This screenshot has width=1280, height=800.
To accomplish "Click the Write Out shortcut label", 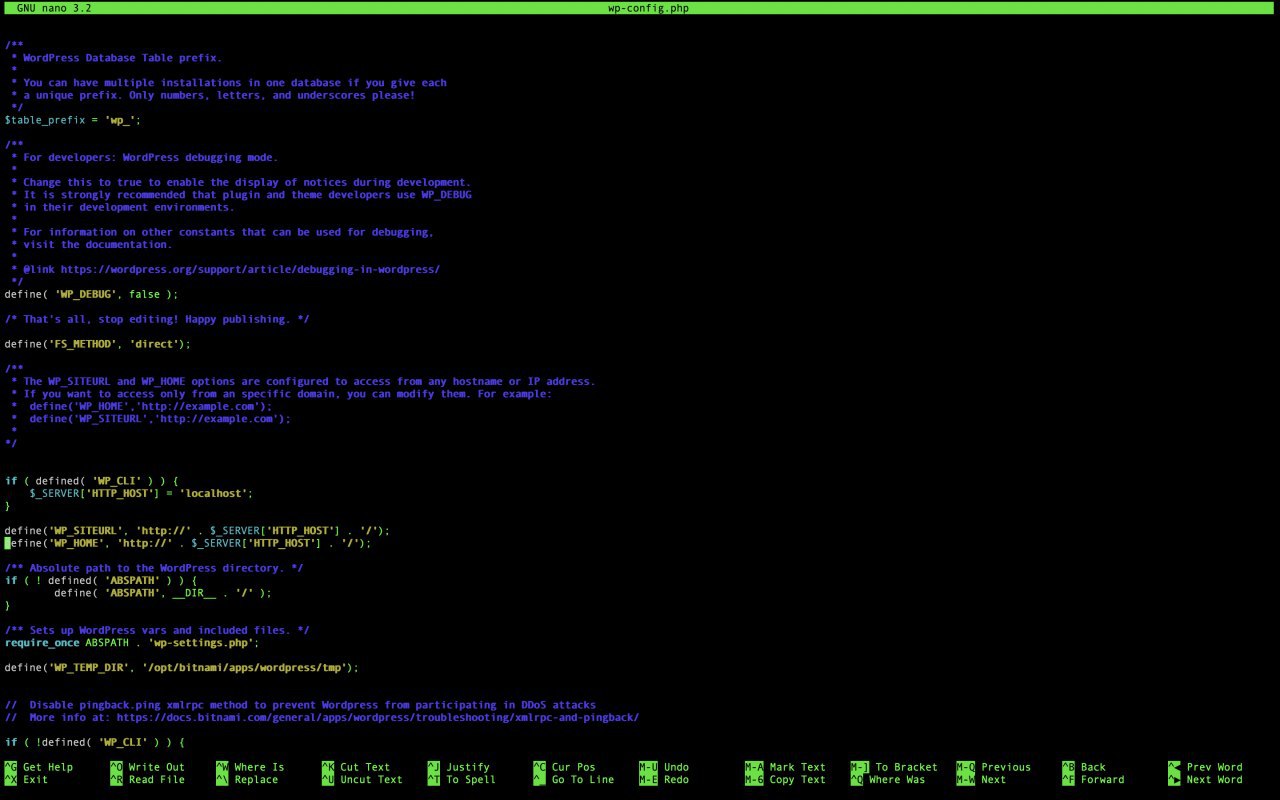I will [157, 767].
